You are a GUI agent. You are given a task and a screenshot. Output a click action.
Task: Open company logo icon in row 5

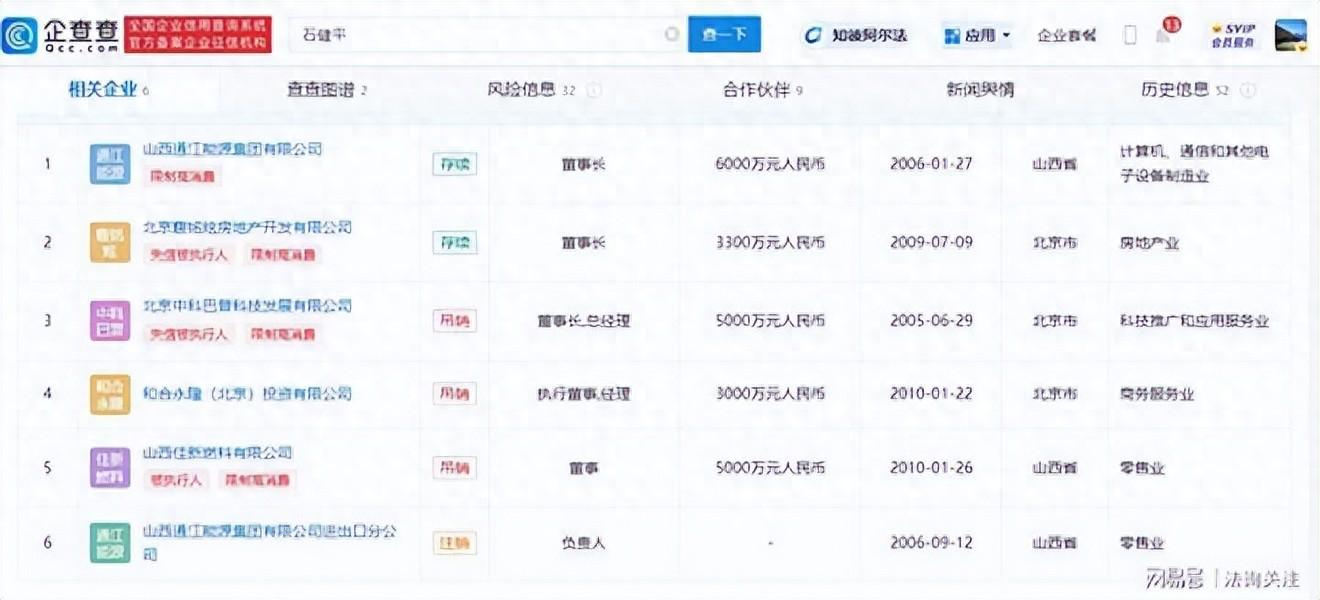click(x=110, y=468)
